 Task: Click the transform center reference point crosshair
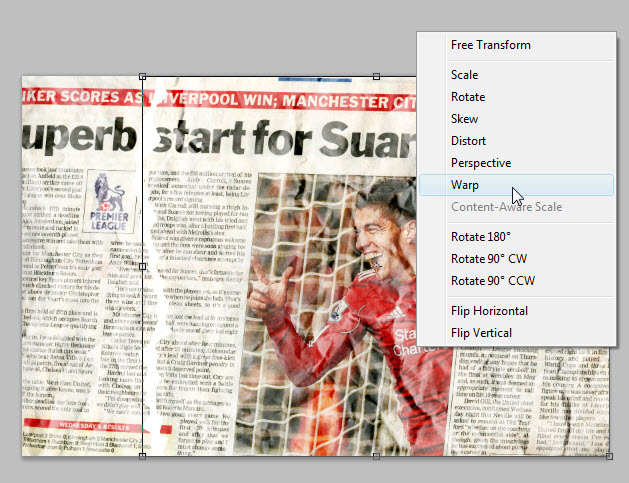click(x=376, y=266)
